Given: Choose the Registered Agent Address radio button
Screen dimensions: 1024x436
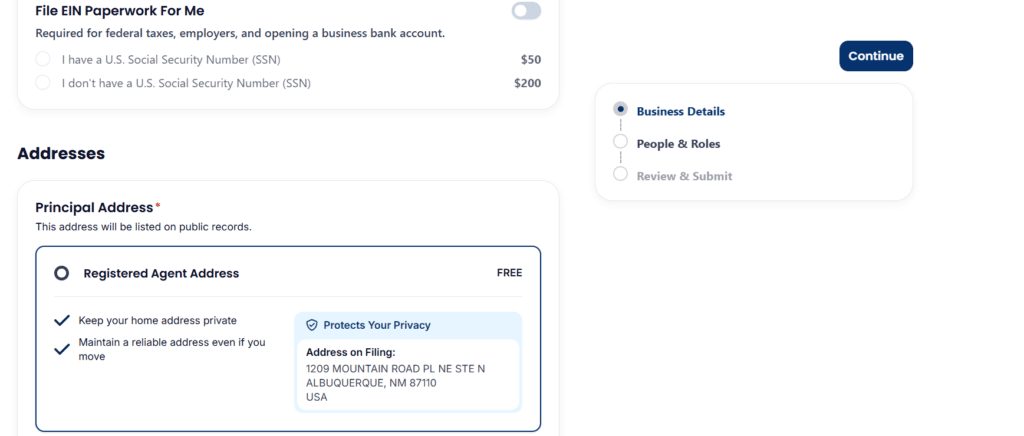Looking at the screenshot, I should [x=61, y=273].
